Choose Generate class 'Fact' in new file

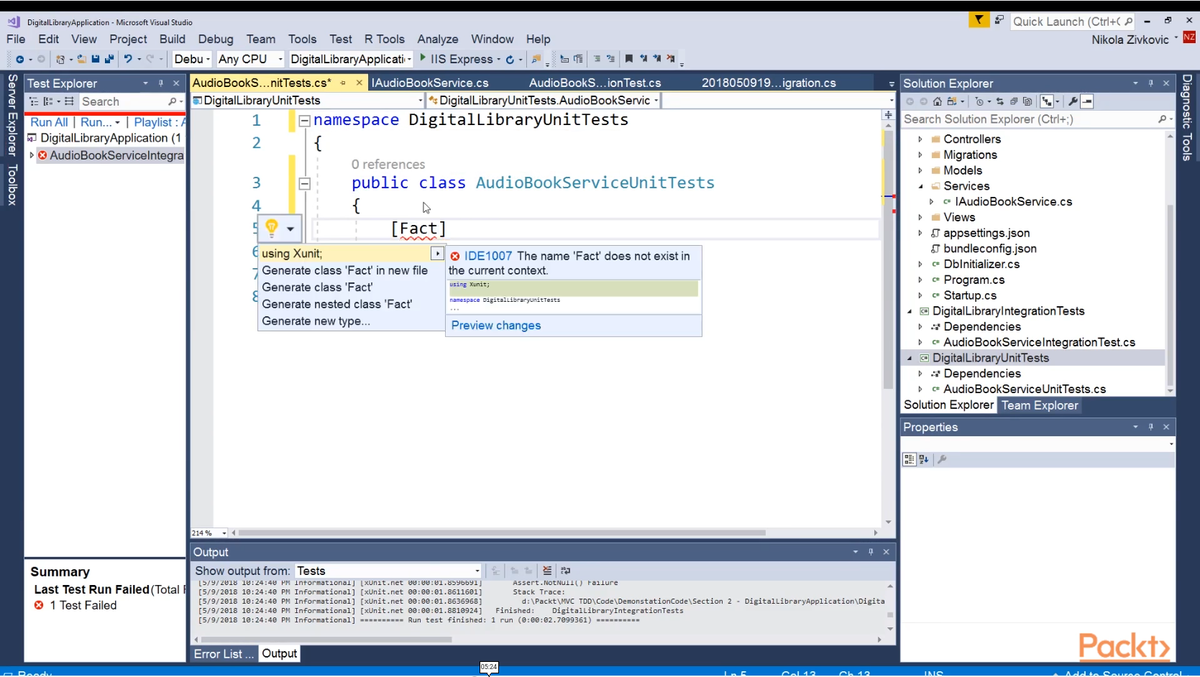coord(345,270)
